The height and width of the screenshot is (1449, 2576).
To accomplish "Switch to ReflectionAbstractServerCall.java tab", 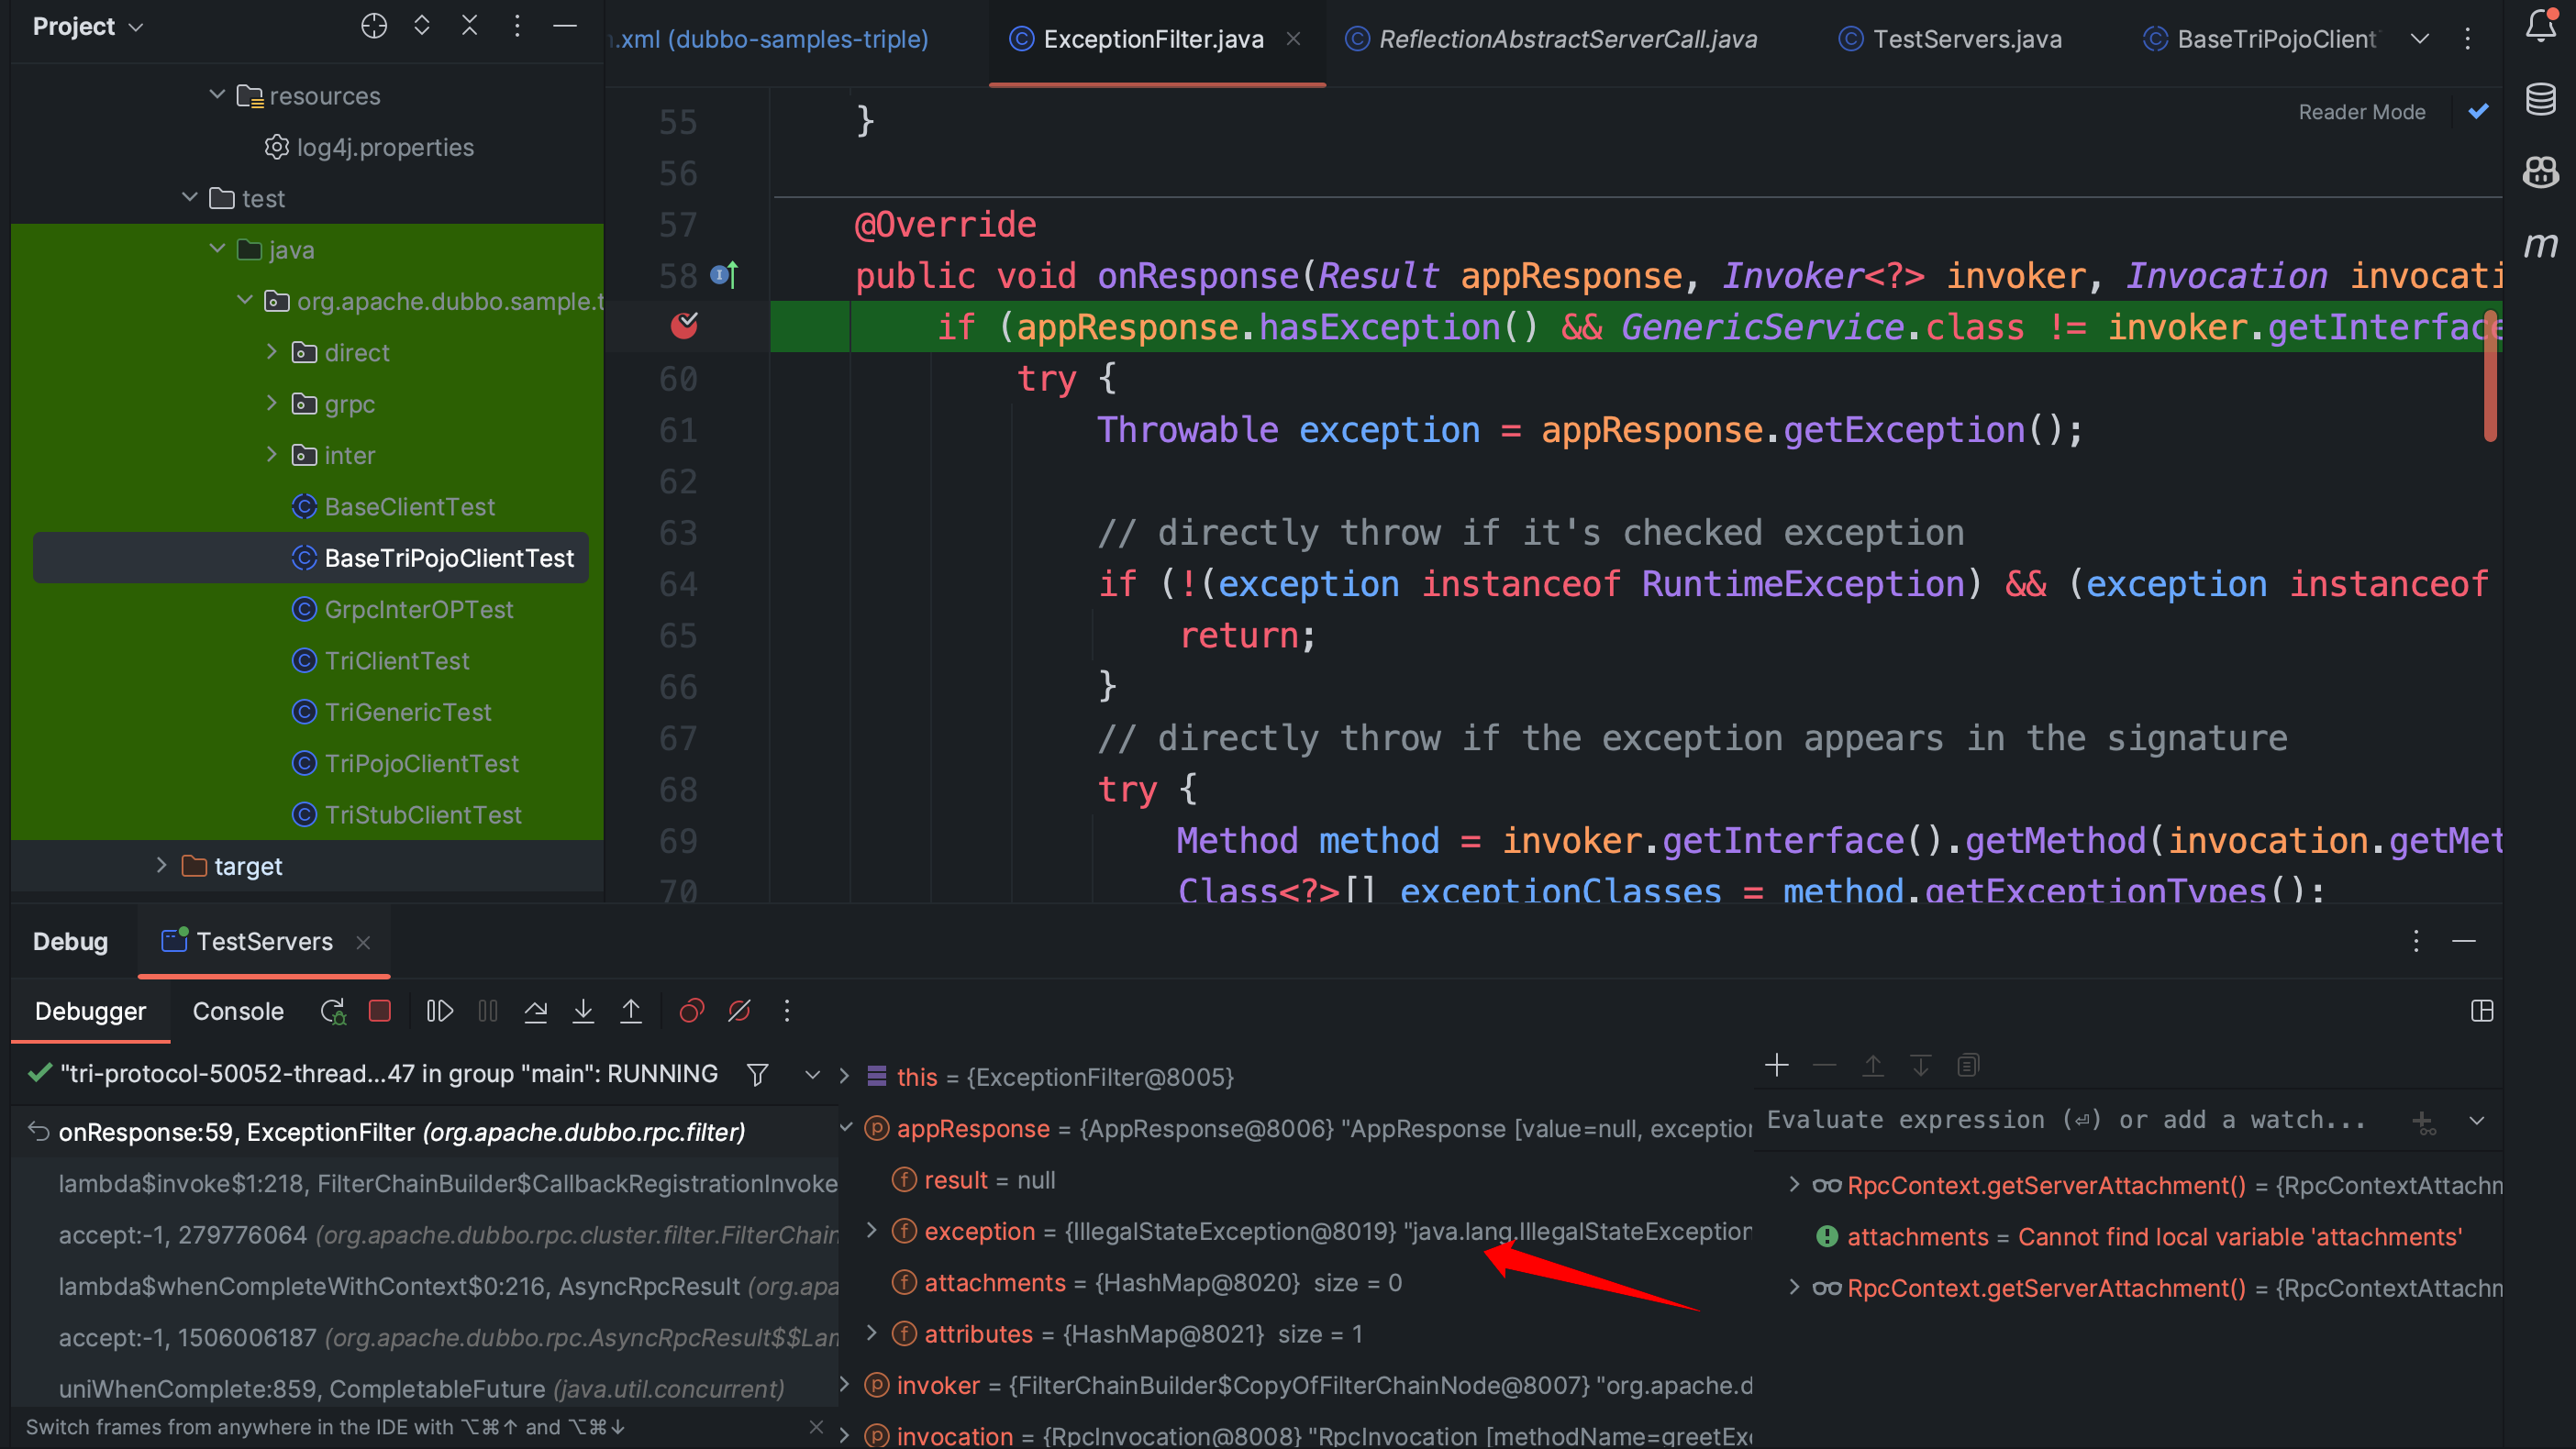I will [1551, 39].
